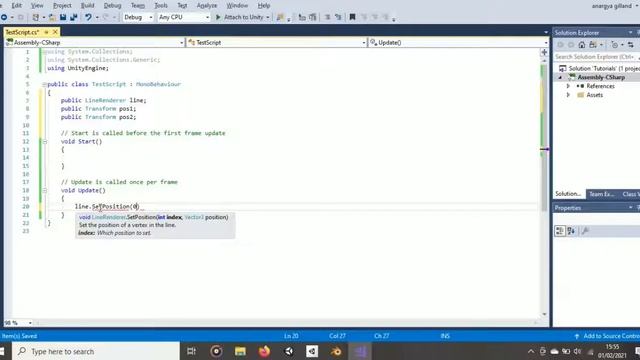Click the uncomment lines icon
Image resolution: width=640 pixels, height=360 pixels.
tap(338, 17)
